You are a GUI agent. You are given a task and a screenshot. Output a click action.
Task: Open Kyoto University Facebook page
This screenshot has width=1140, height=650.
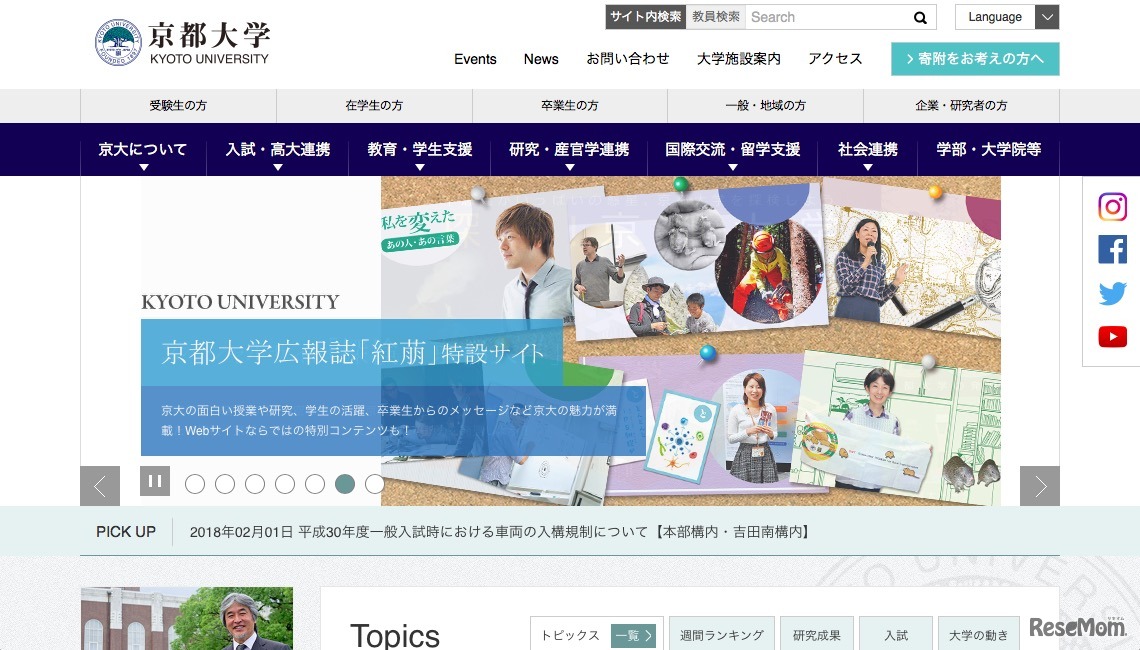coord(1112,249)
